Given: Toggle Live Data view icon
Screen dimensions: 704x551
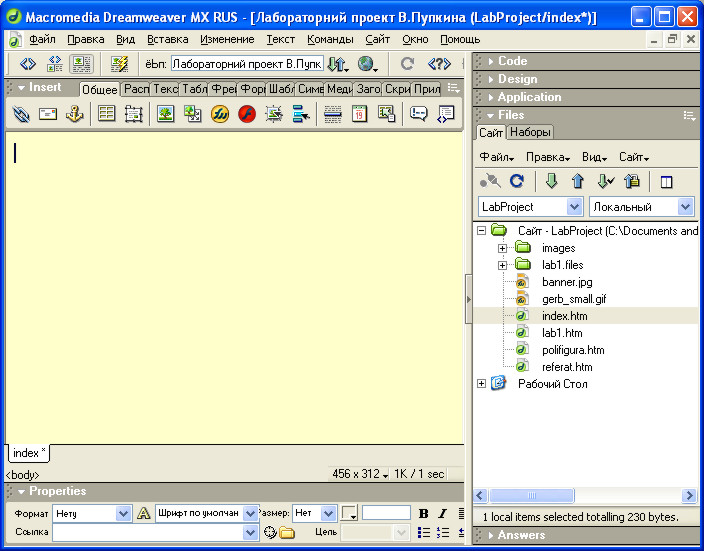Looking at the screenshot, I should pyautogui.click(x=119, y=64).
